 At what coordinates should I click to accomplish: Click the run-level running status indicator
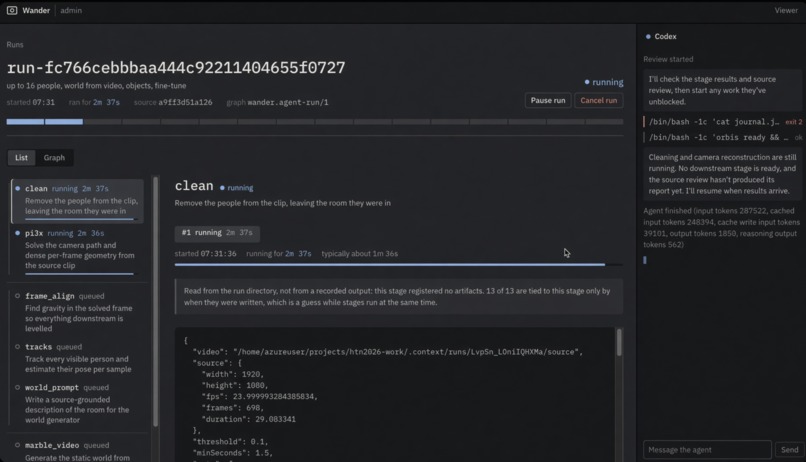[x=603, y=82]
